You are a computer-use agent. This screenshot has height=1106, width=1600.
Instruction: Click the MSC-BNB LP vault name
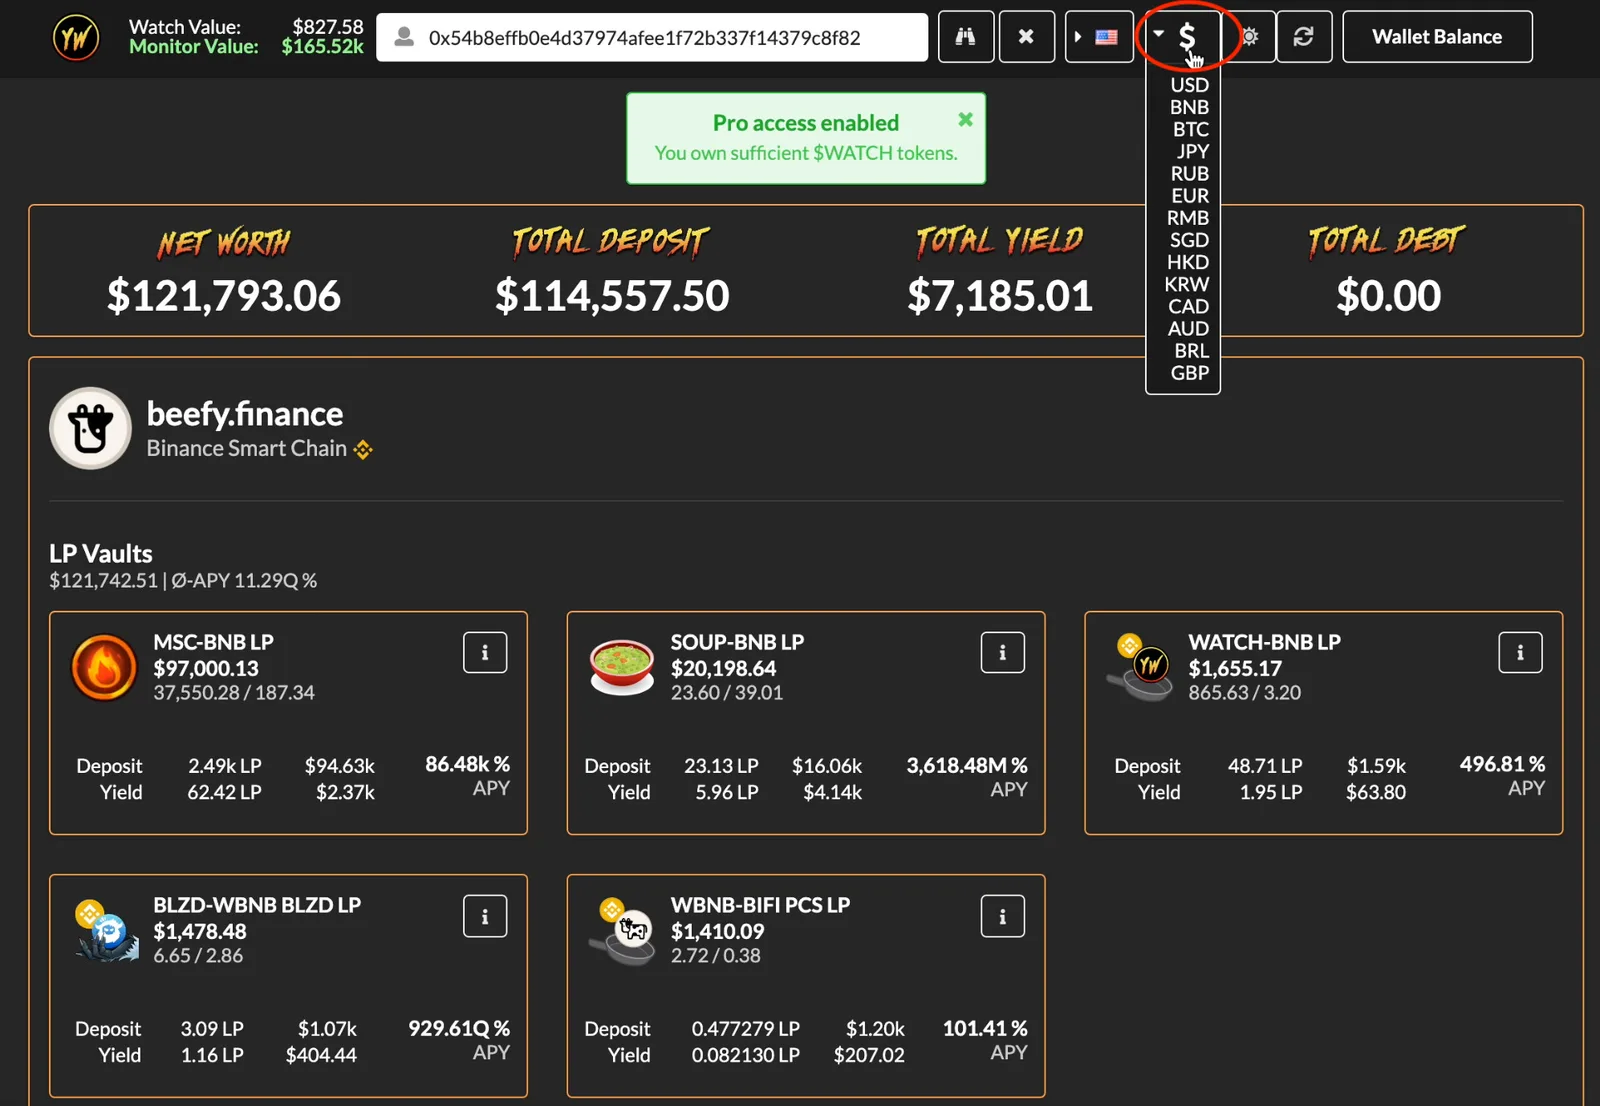coord(213,642)
